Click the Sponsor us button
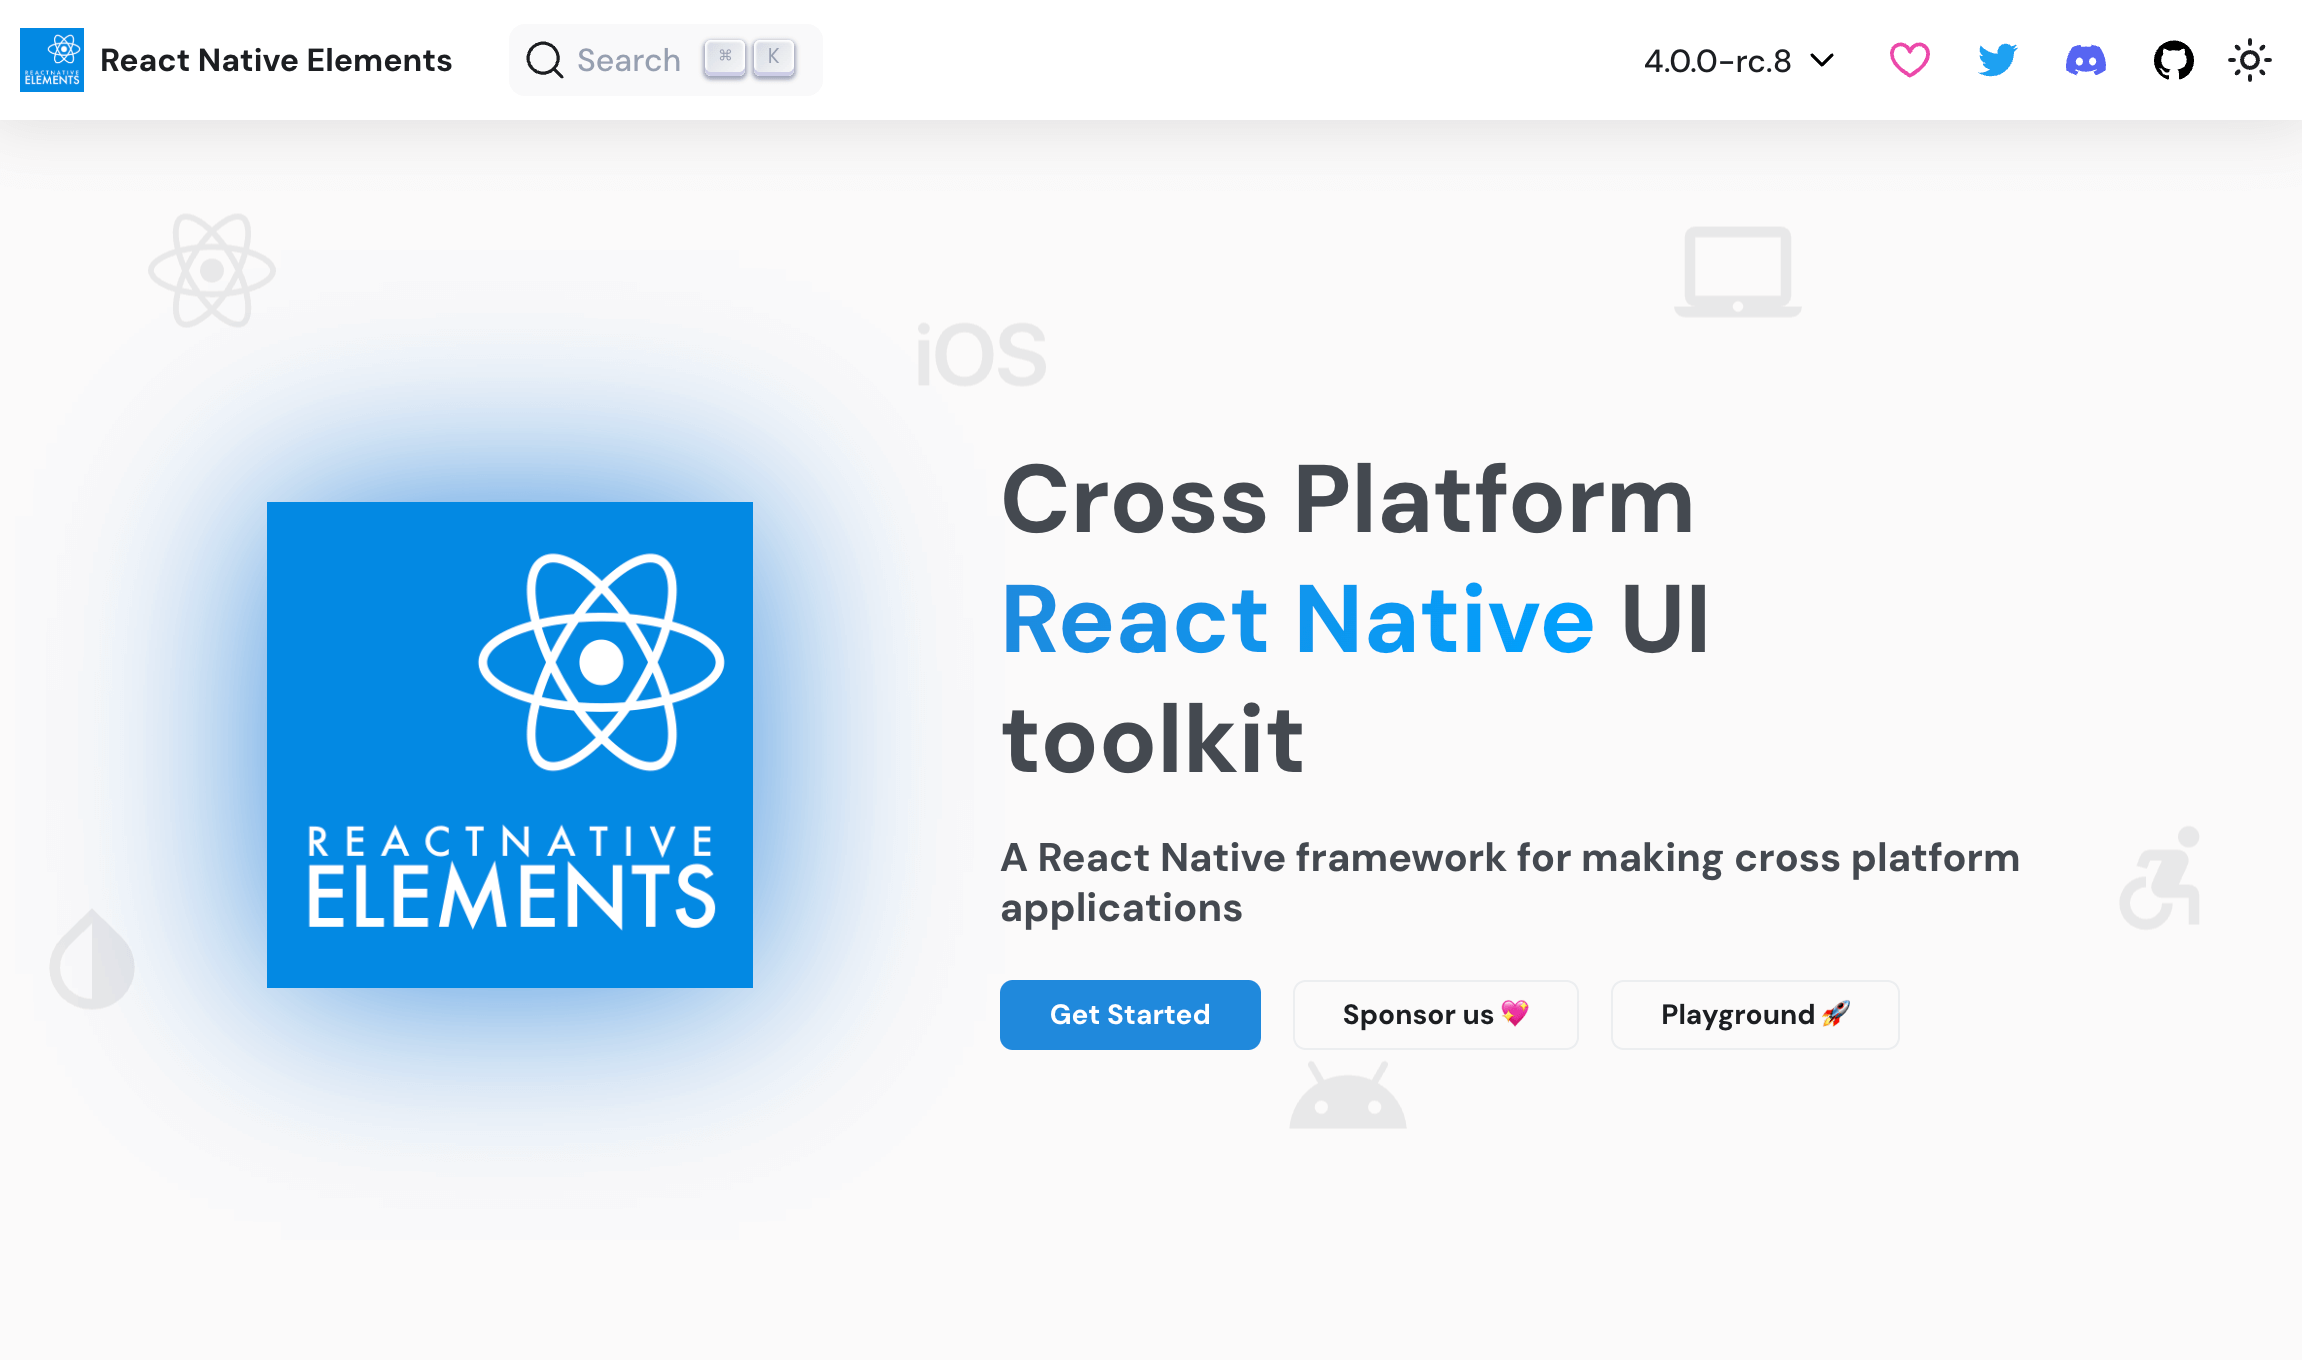Viewport: 2302px width, 1360px height. pos(1434,1014)
